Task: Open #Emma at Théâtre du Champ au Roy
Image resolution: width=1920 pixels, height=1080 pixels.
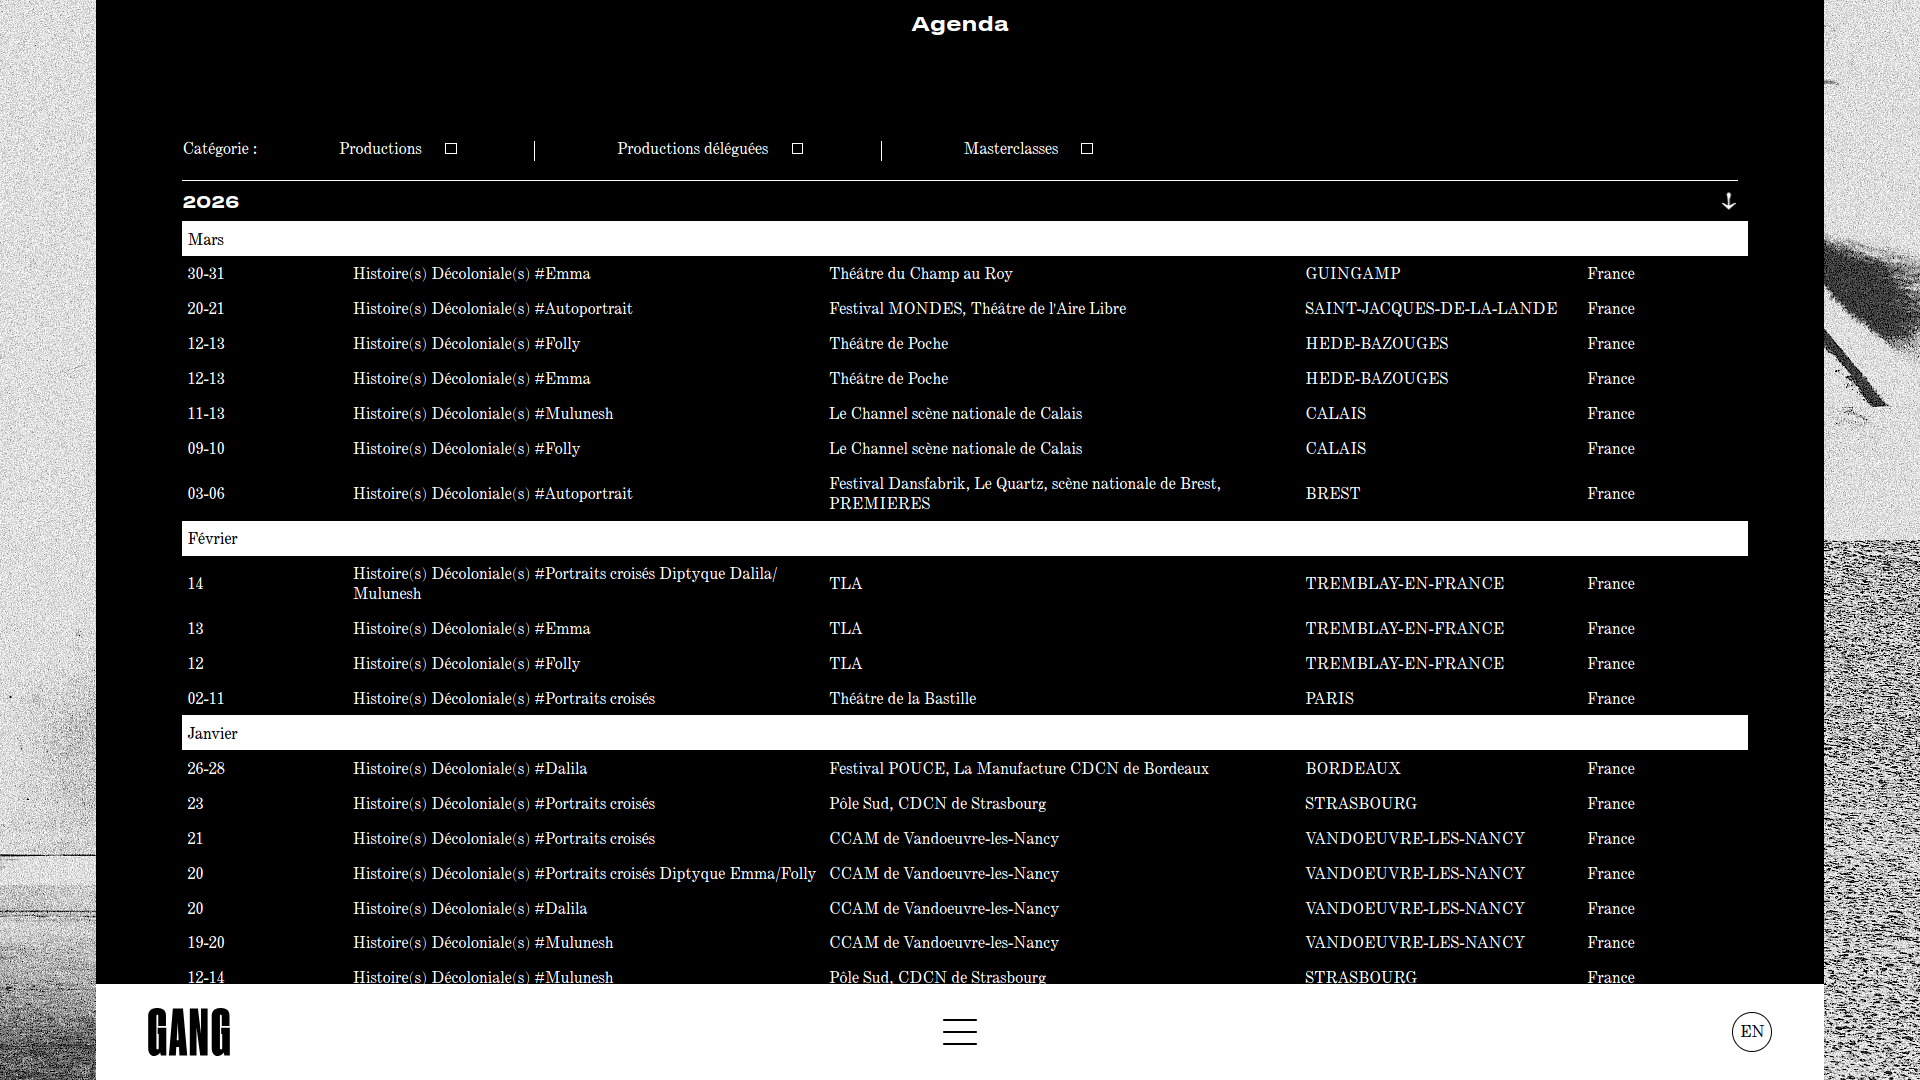Action: (471, 274)
